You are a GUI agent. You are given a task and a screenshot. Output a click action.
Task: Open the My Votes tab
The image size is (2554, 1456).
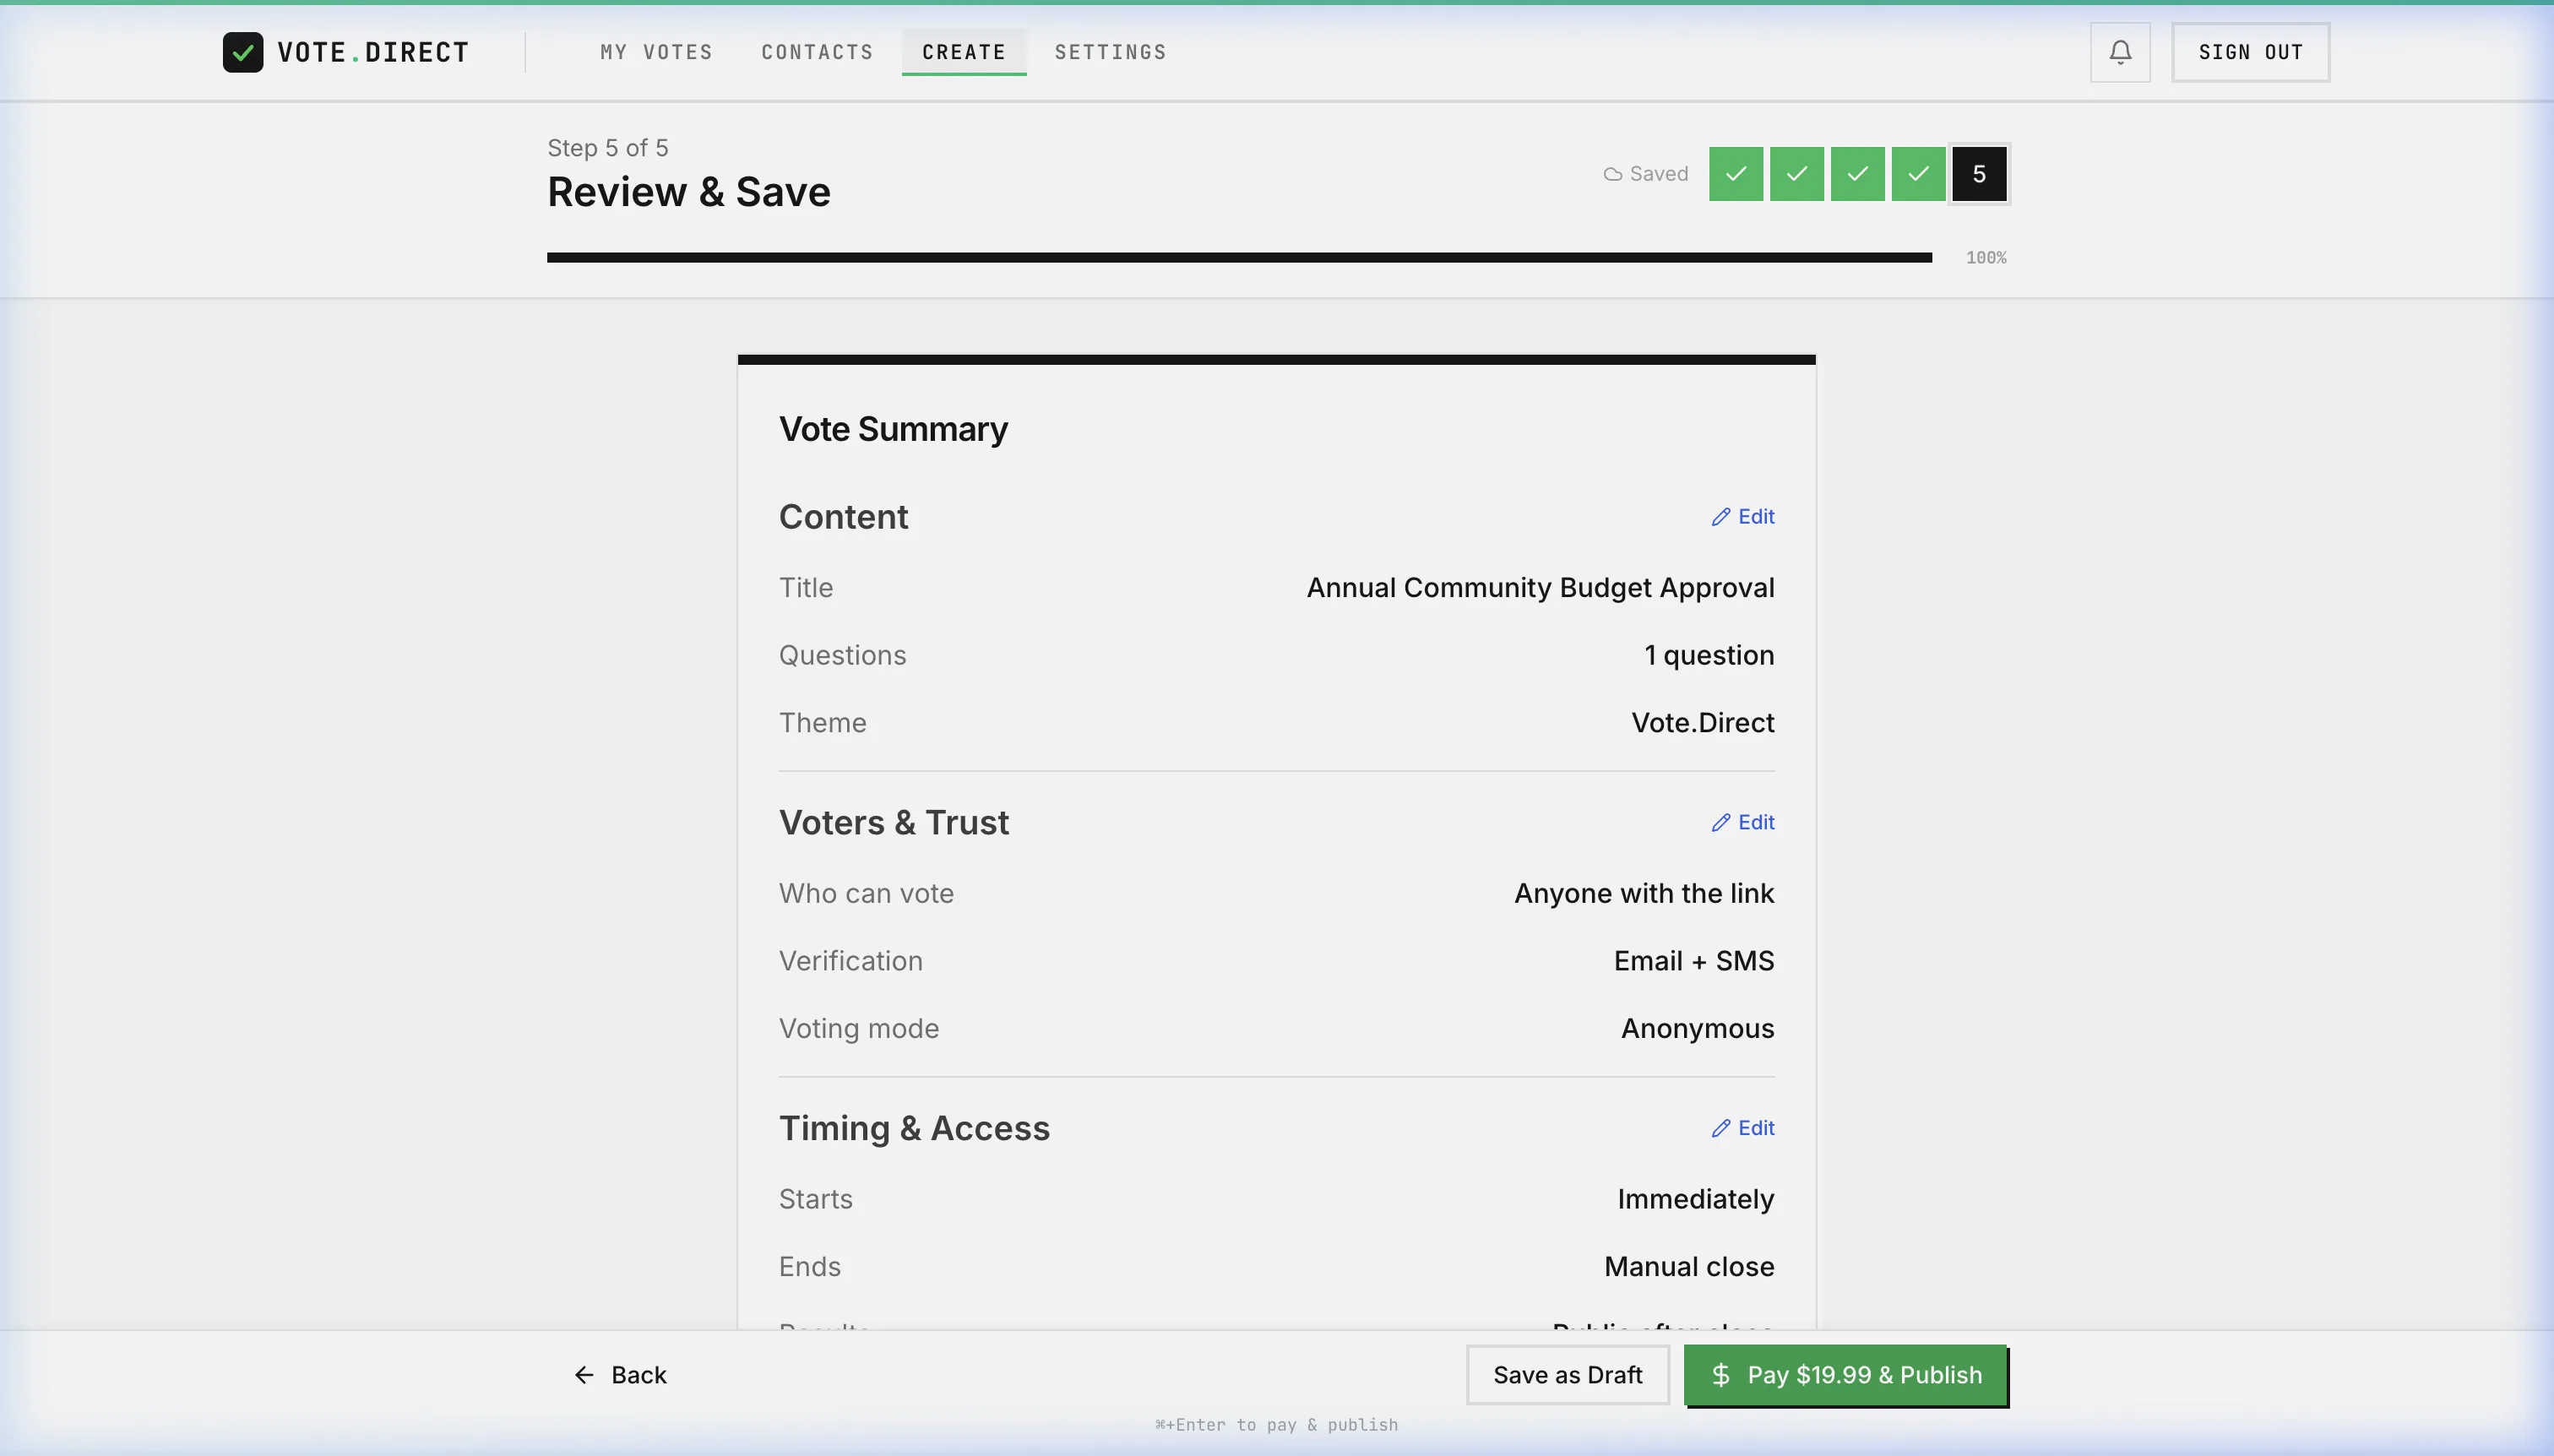656,52
